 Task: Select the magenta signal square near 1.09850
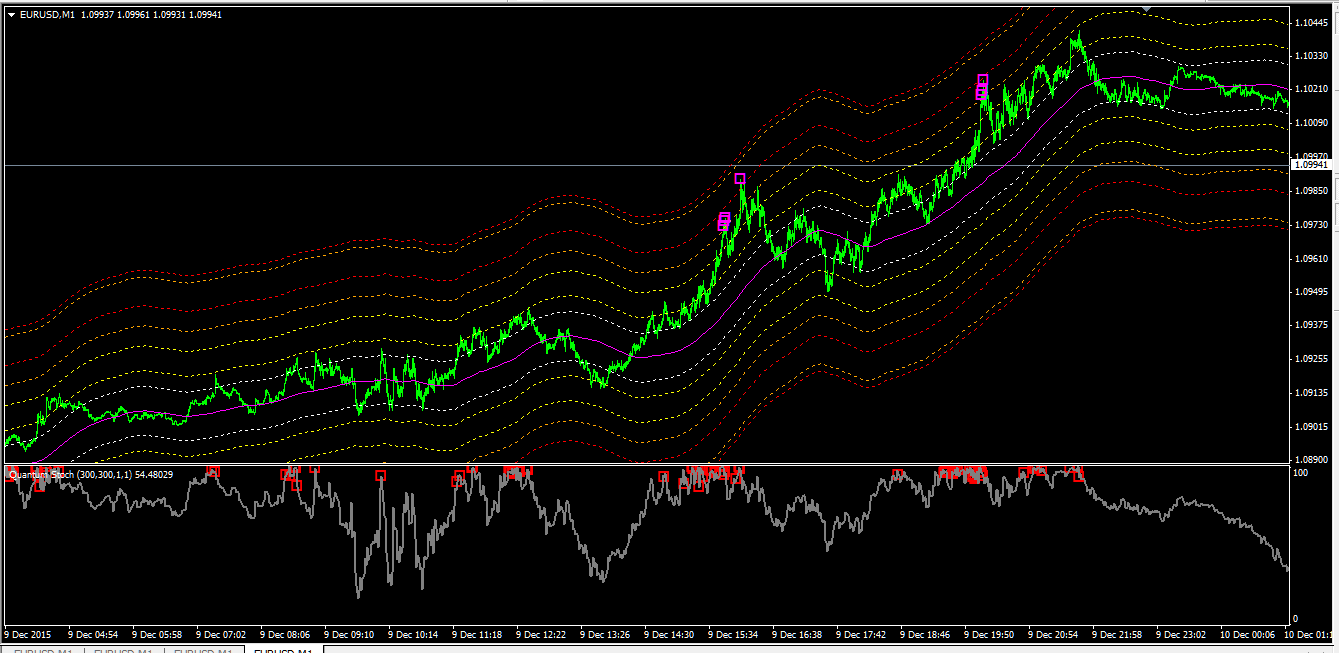click(740, 179)
